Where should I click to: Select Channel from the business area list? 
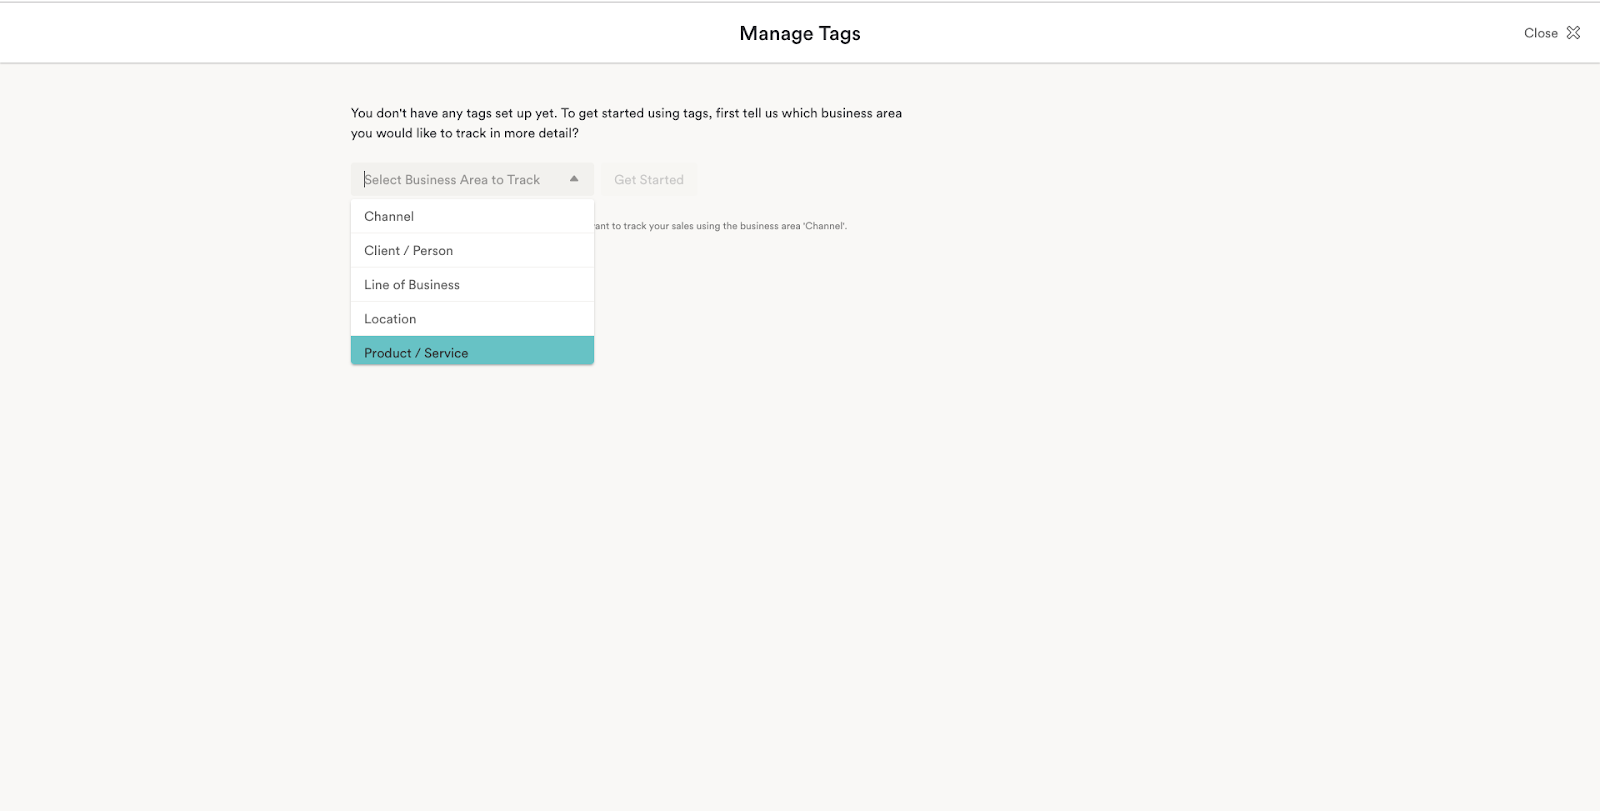pos(389,216)
